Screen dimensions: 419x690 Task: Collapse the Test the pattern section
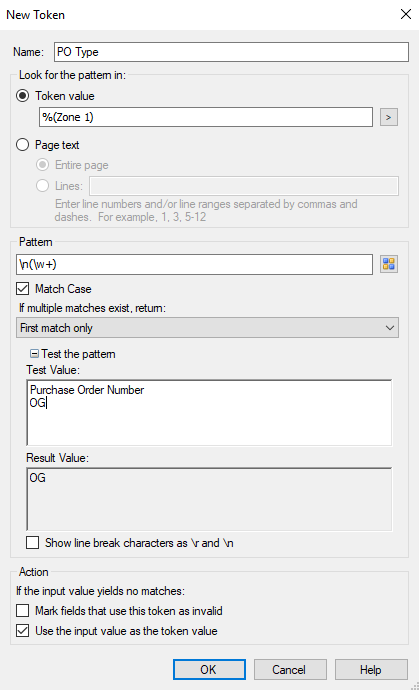[34, 354]
